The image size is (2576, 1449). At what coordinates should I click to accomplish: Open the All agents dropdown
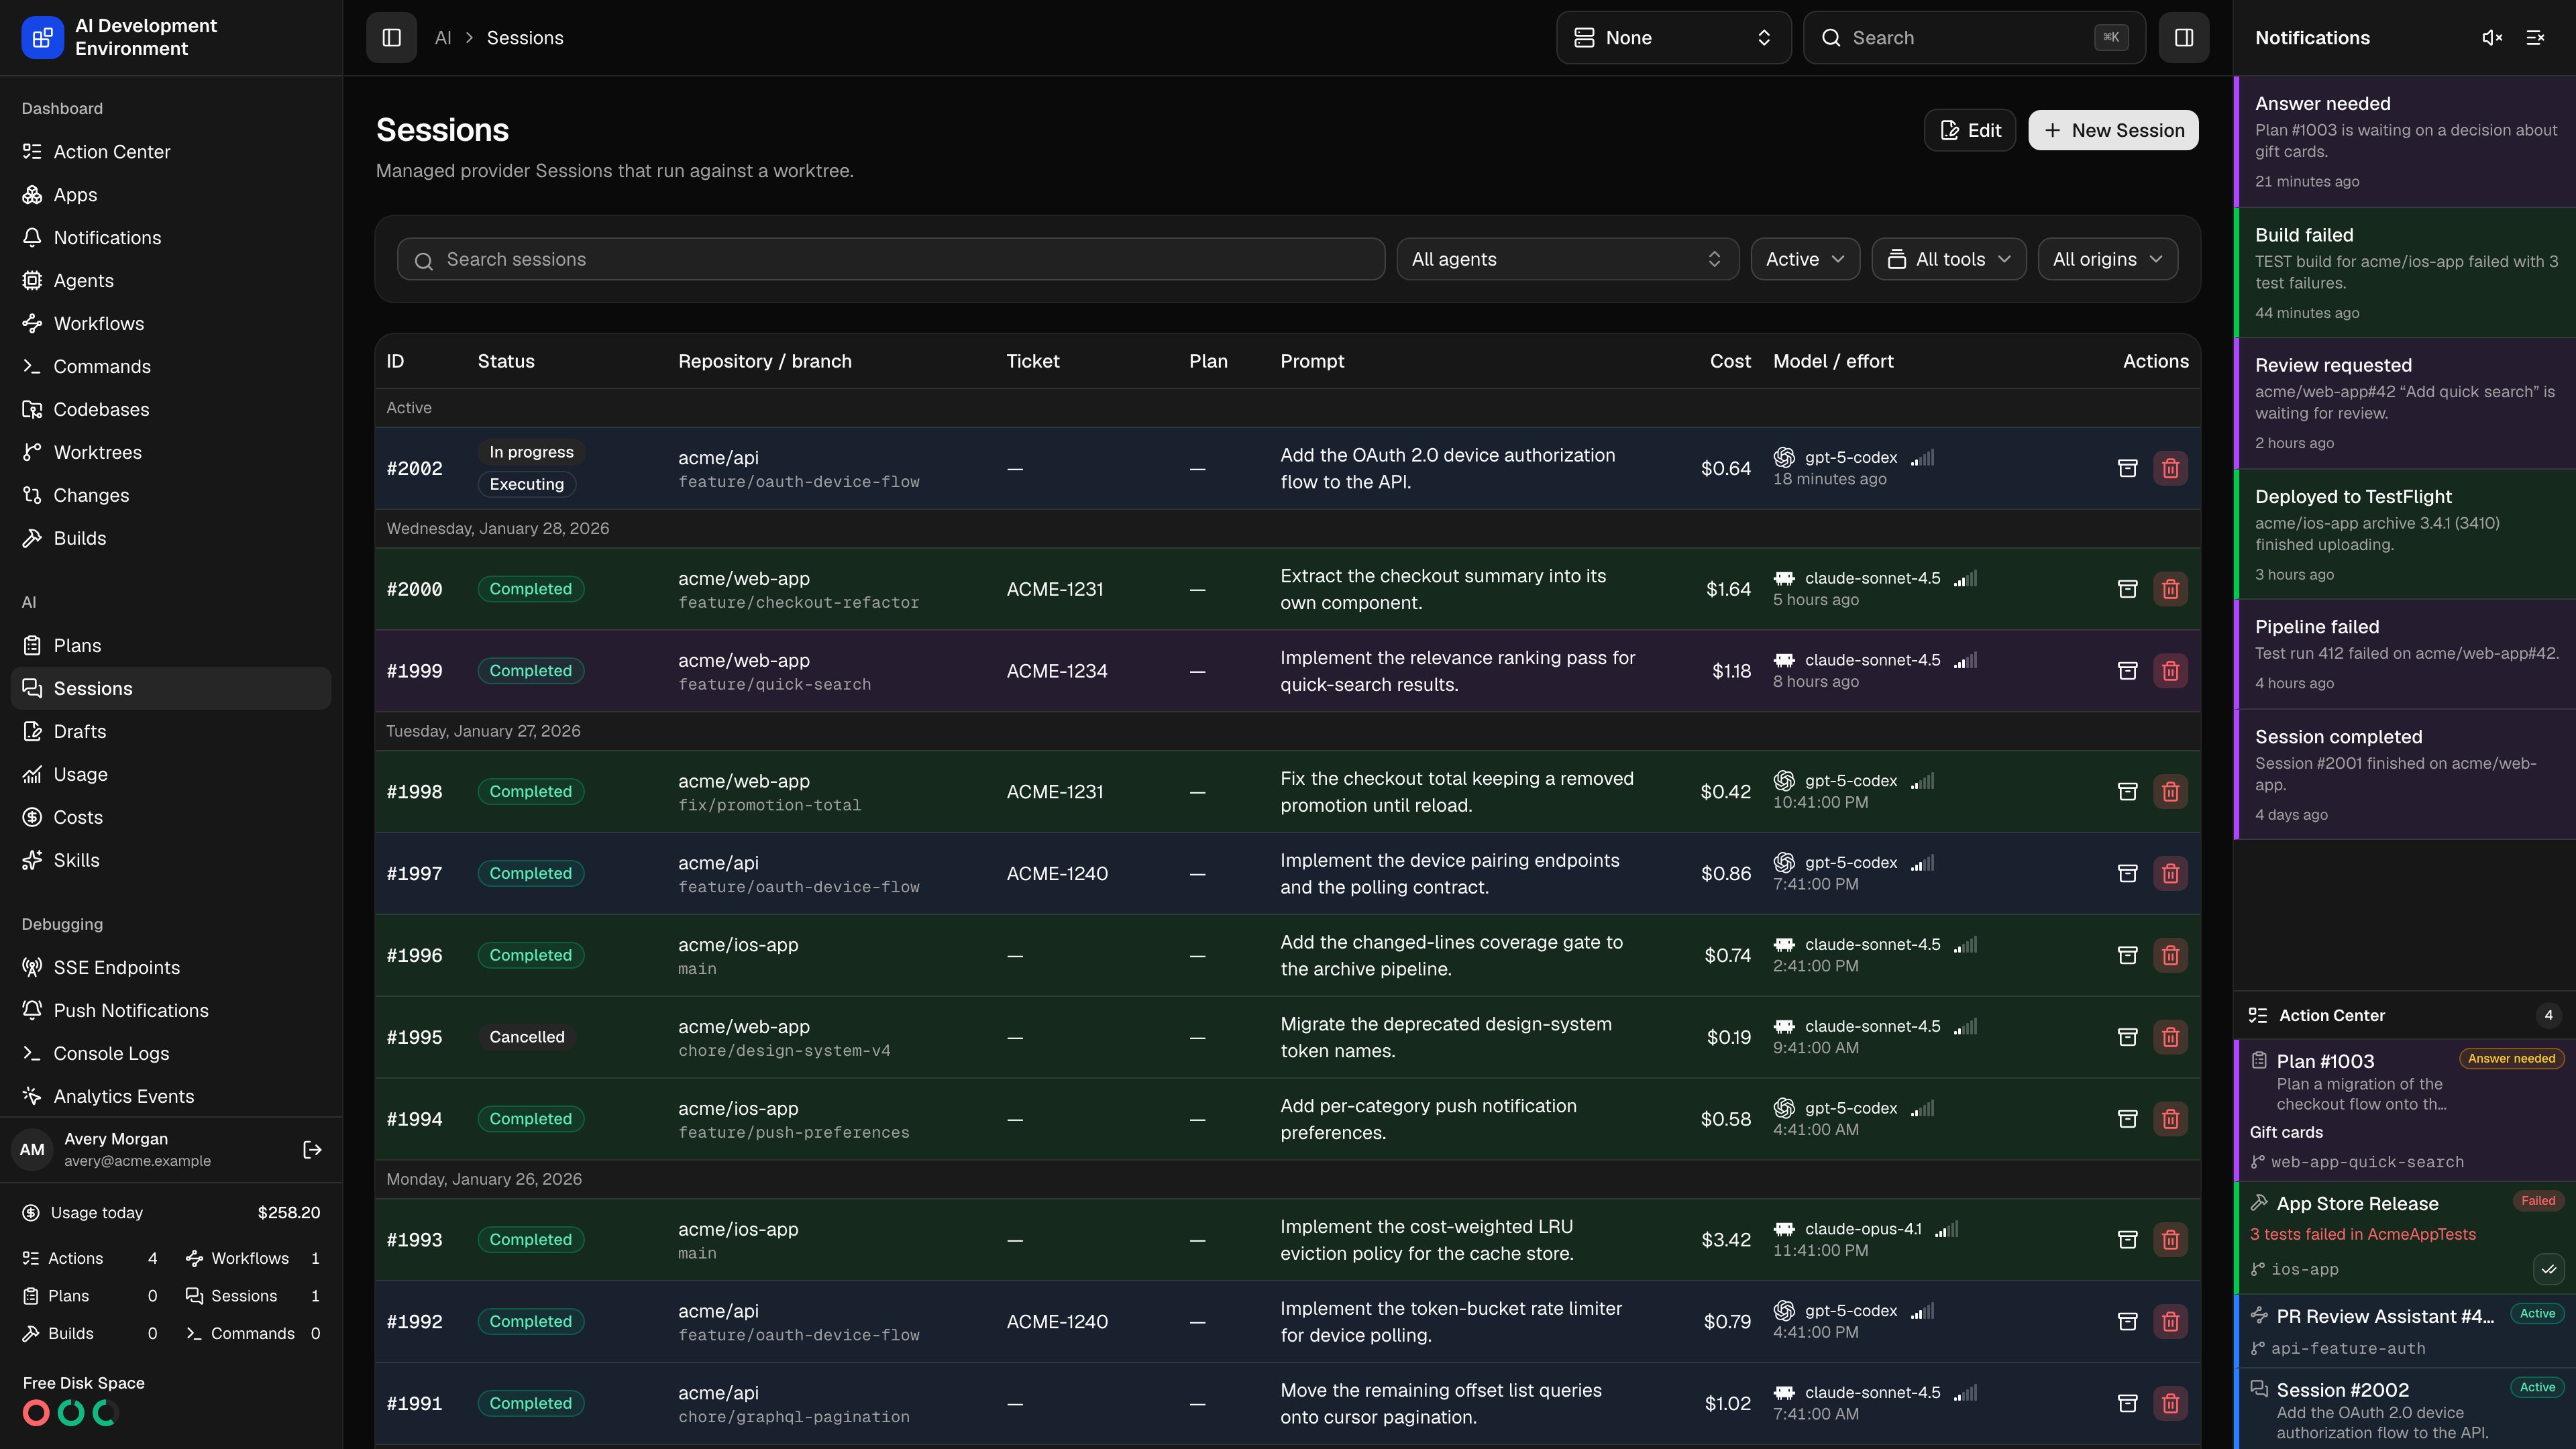[x=1567, y=259]
